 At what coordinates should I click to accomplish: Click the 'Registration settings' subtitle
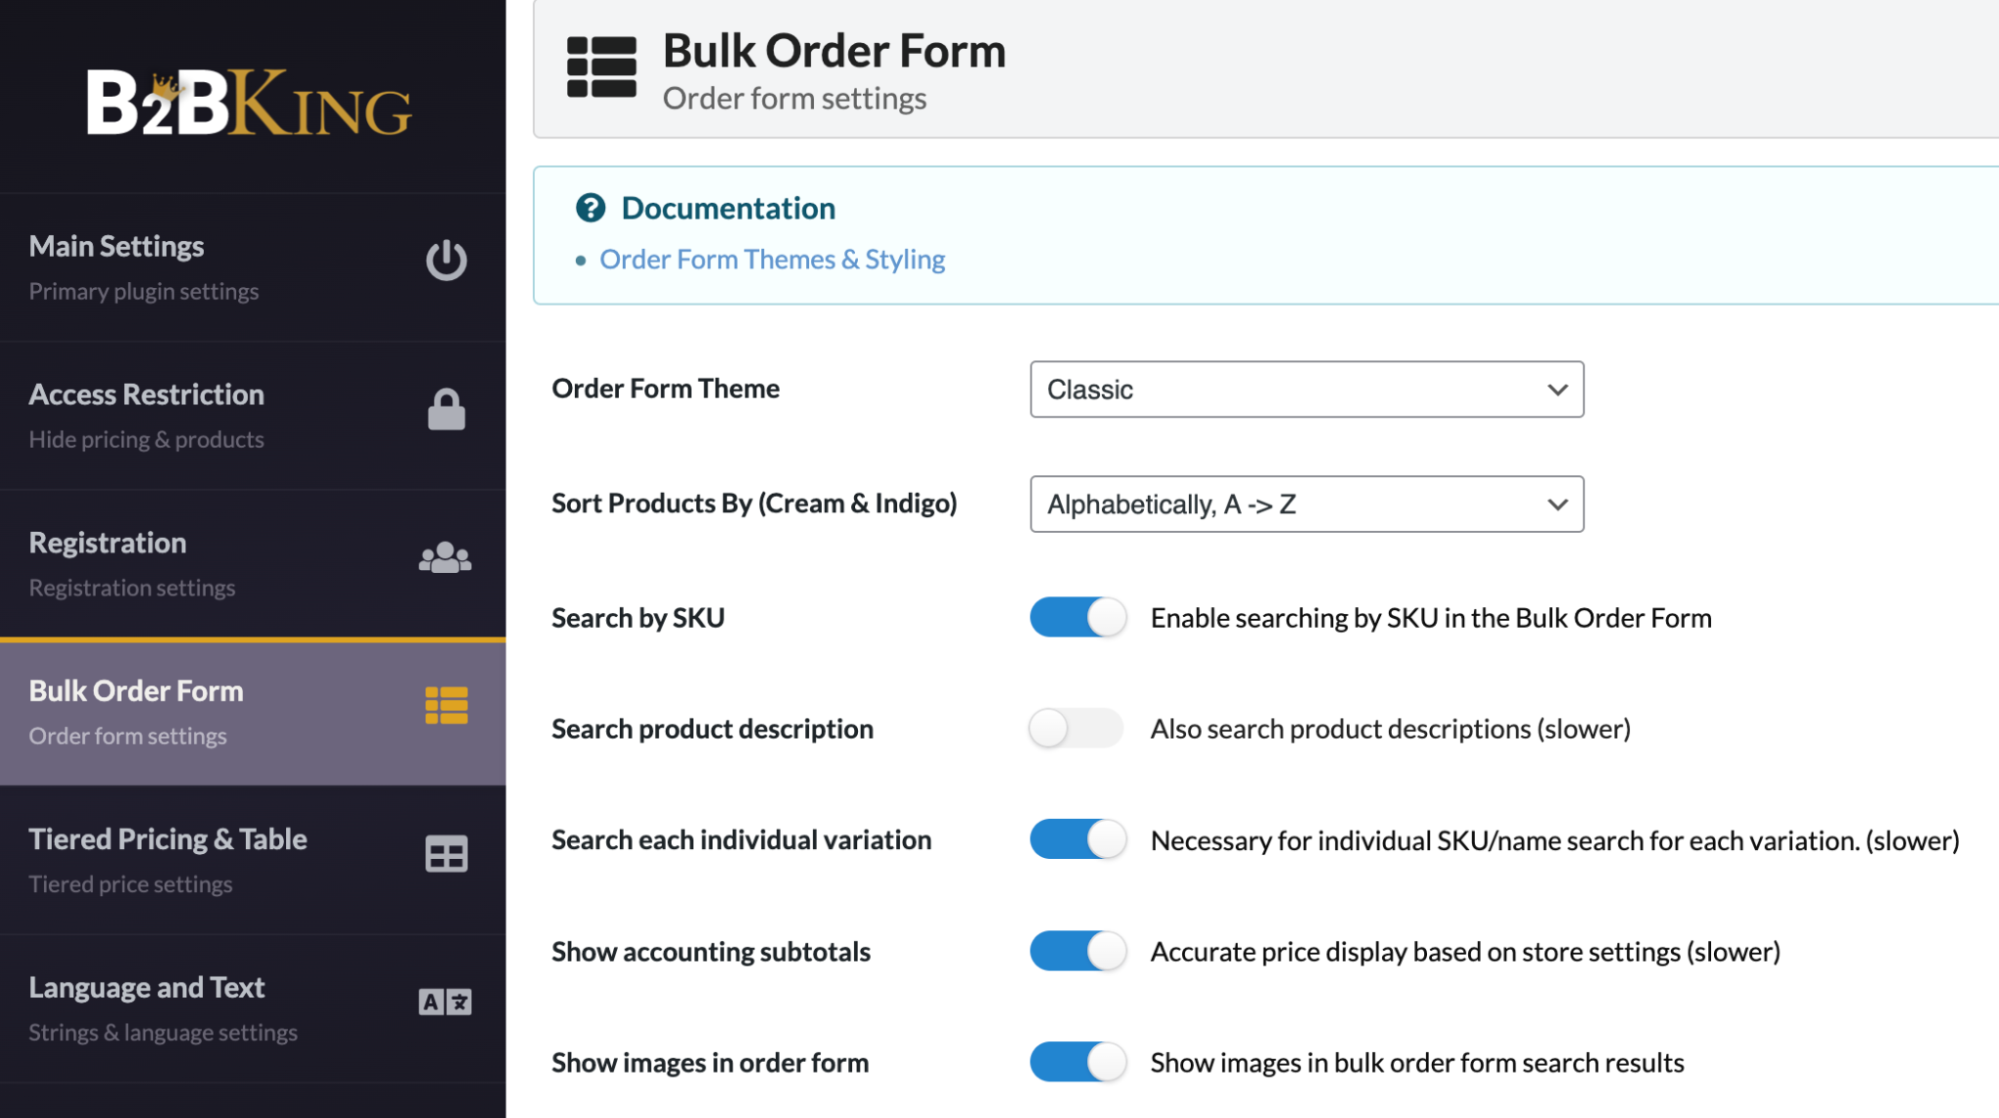click(132, 587)
